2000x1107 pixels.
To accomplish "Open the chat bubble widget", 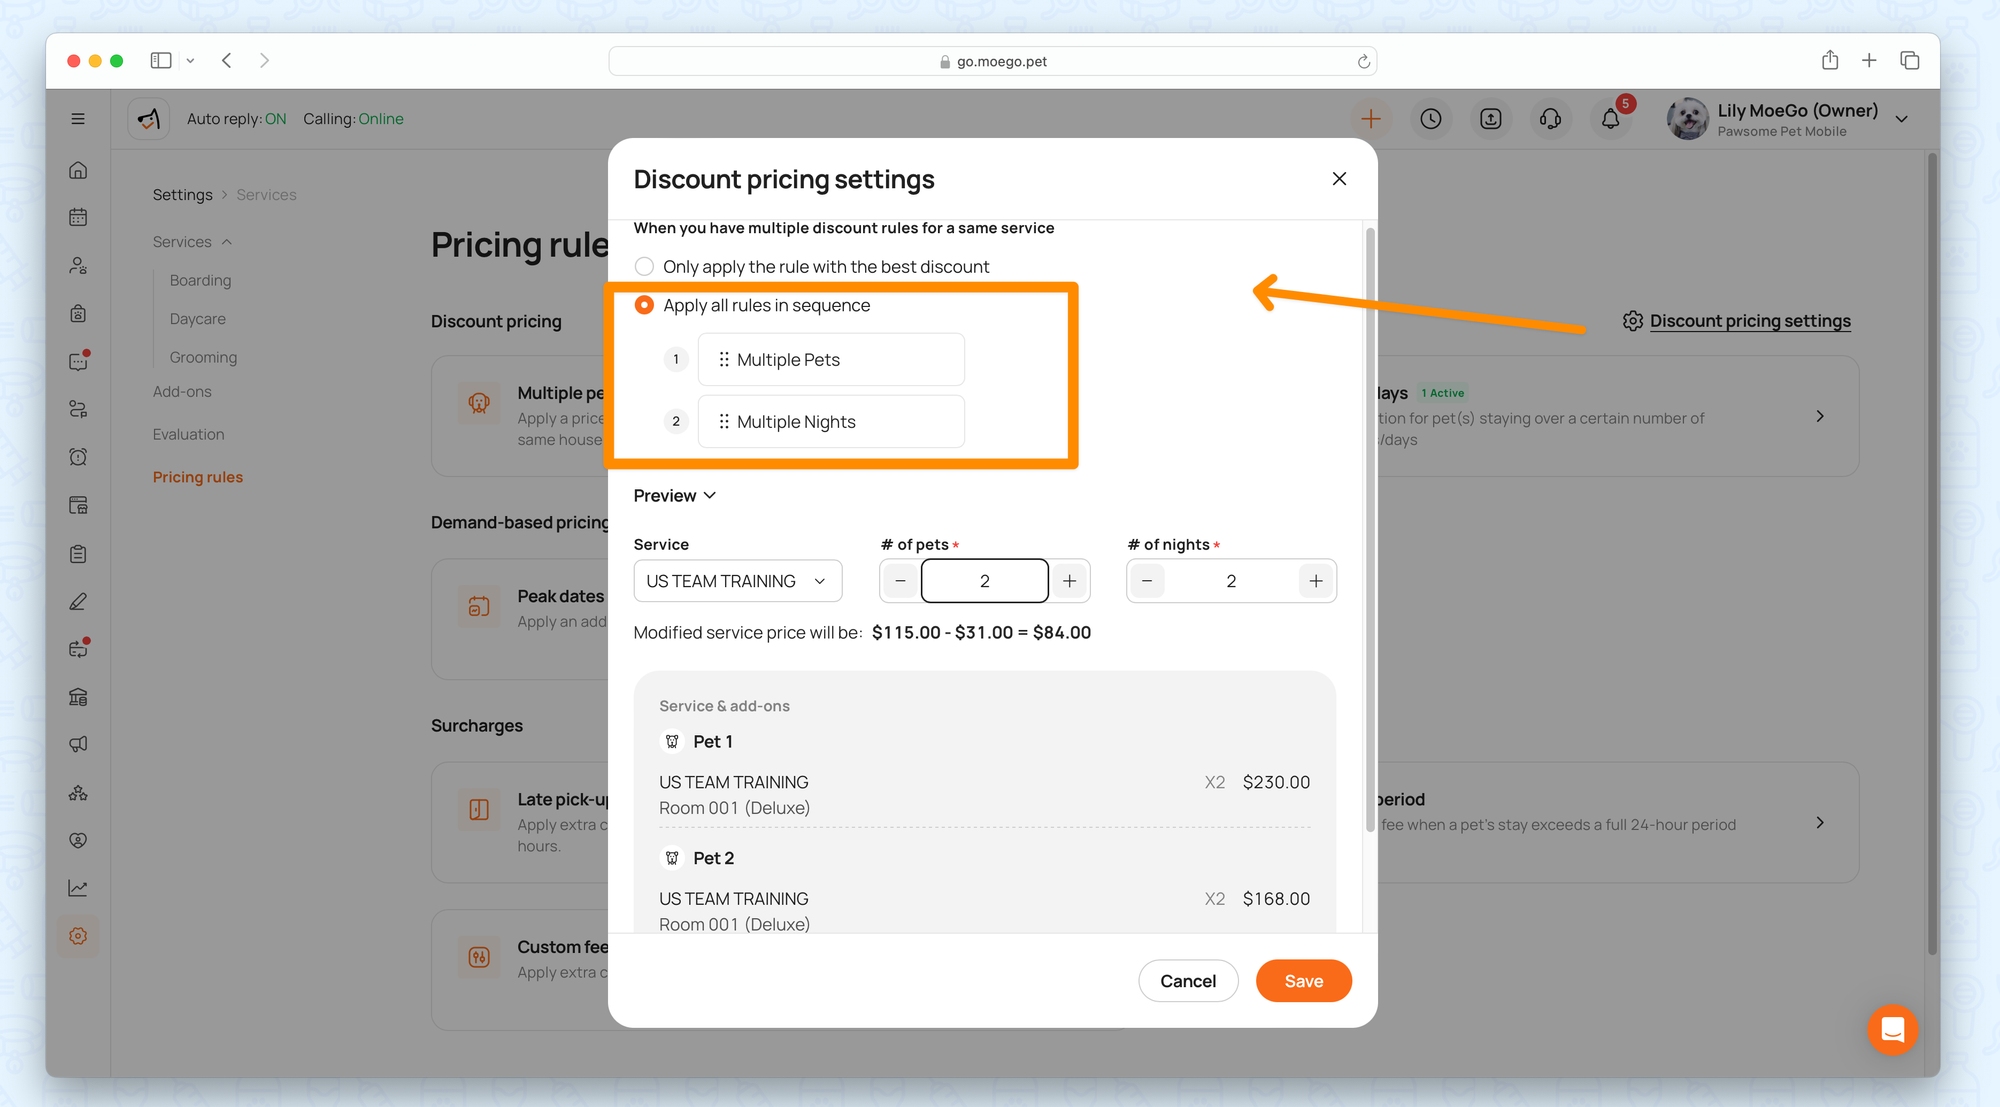I will tap(1892, 1029).
